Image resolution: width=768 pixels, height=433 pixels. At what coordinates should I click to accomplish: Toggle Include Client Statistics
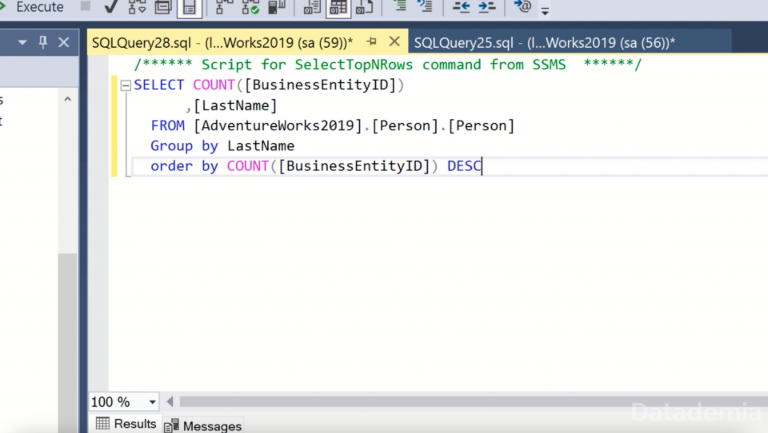[277, 8]
